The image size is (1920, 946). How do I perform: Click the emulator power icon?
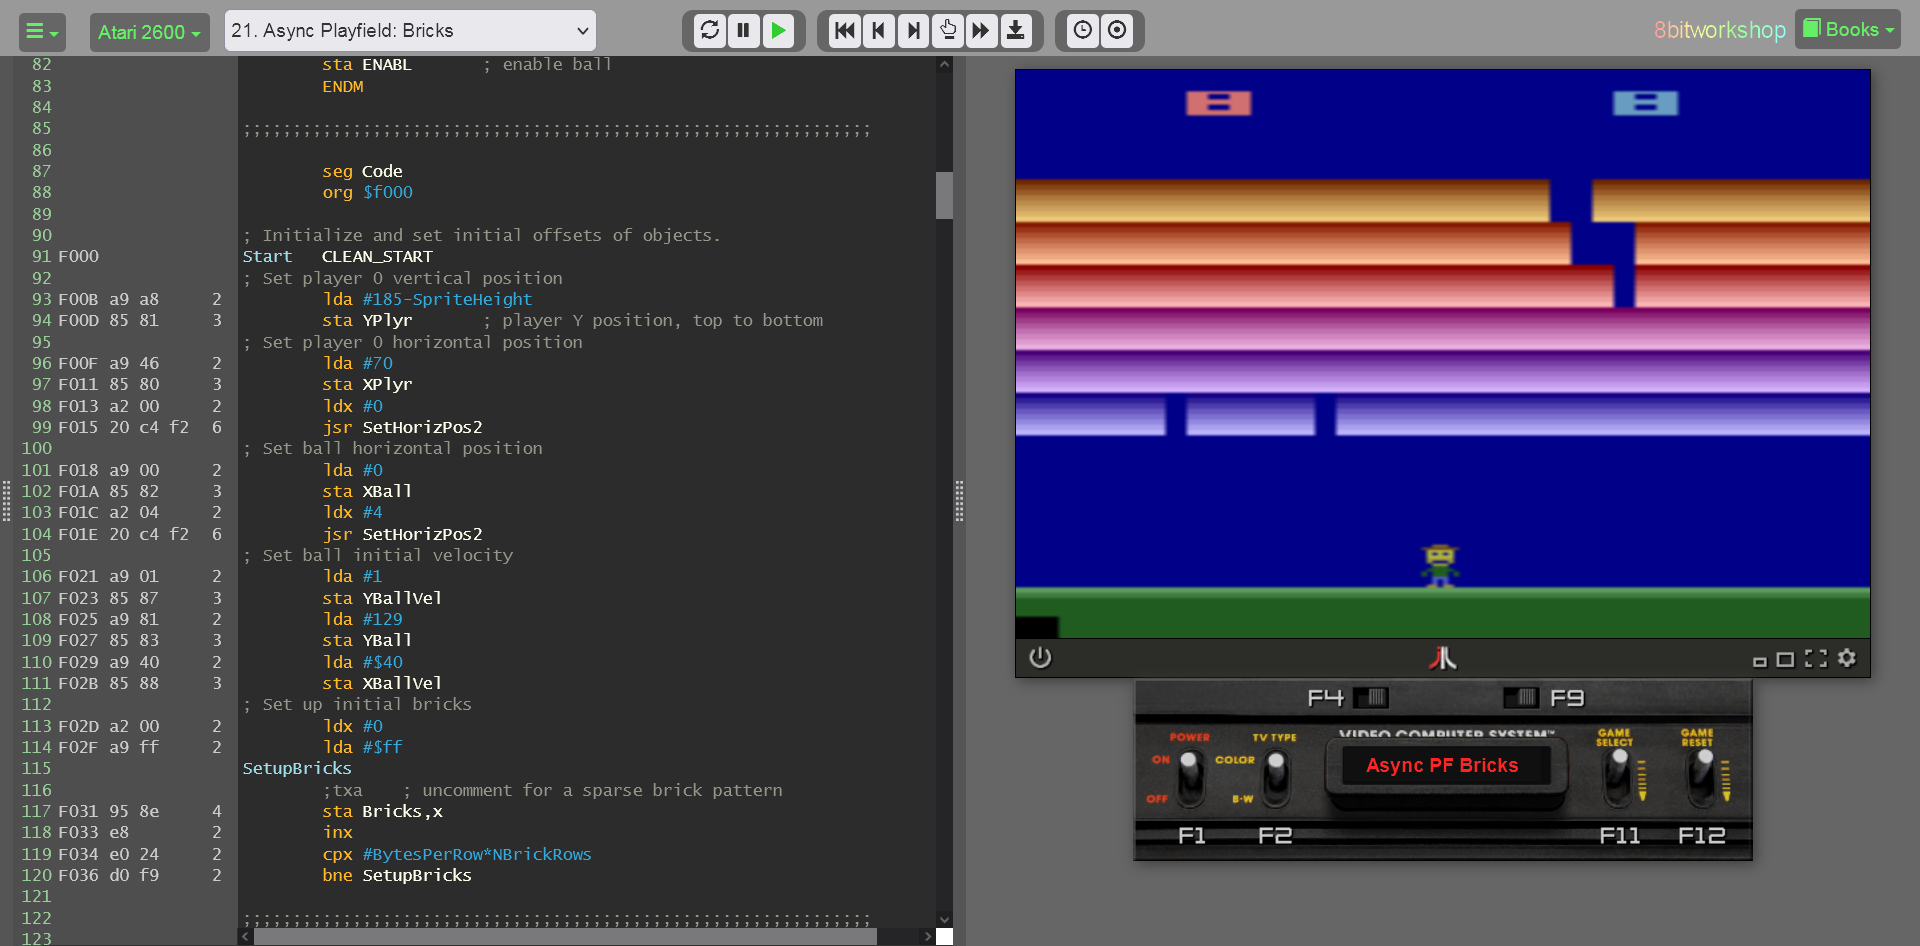[1040, 657]
